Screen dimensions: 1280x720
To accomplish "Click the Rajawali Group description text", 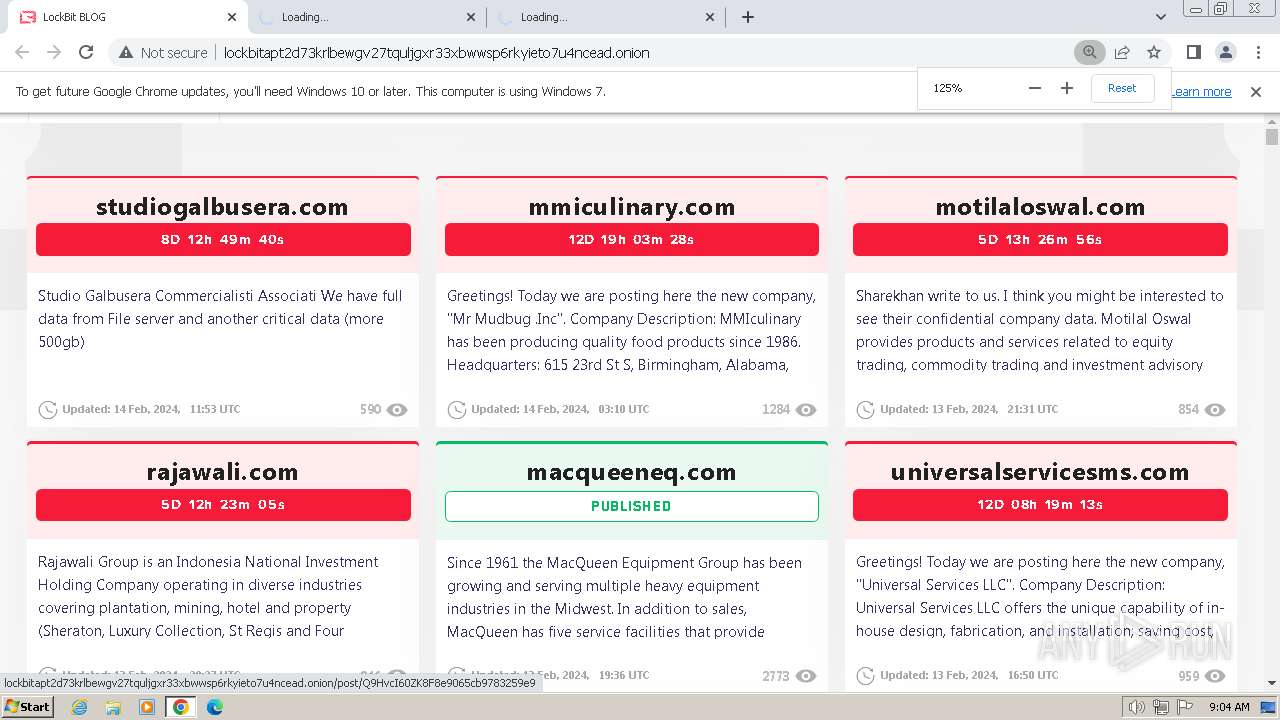I will pyautogui.click(x=210, y=596).
